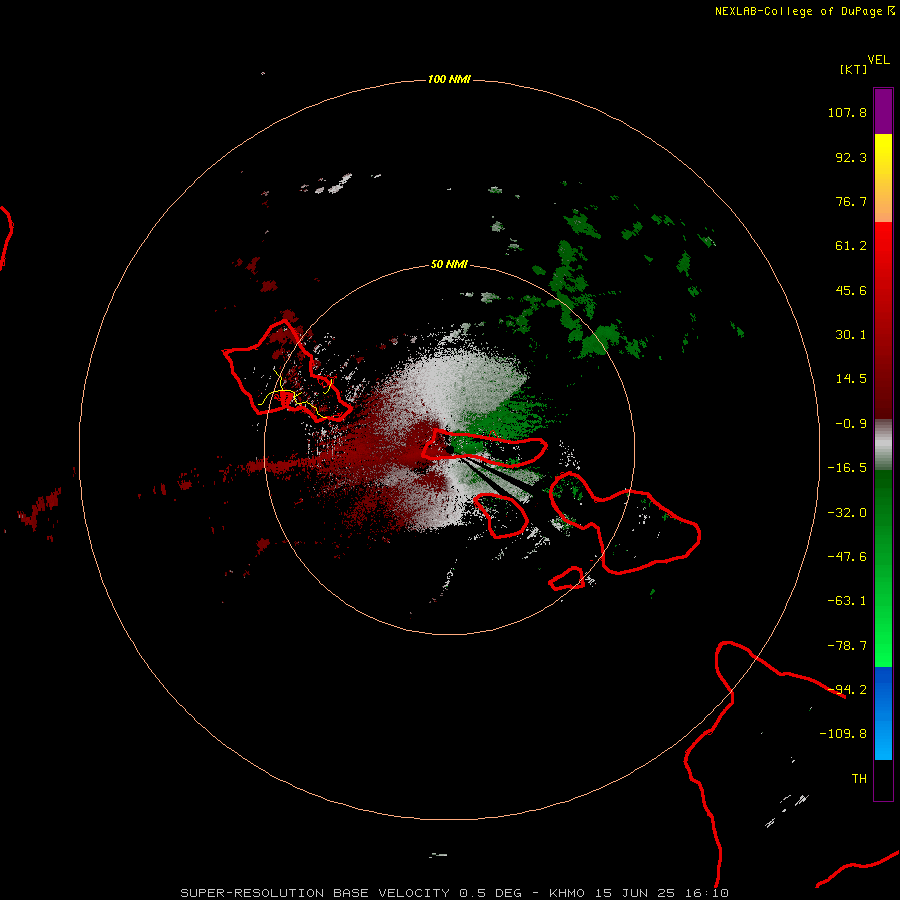900x900 pixels.
Task: Click the blue segment of the color bar
Action: [x=883, y=713]
